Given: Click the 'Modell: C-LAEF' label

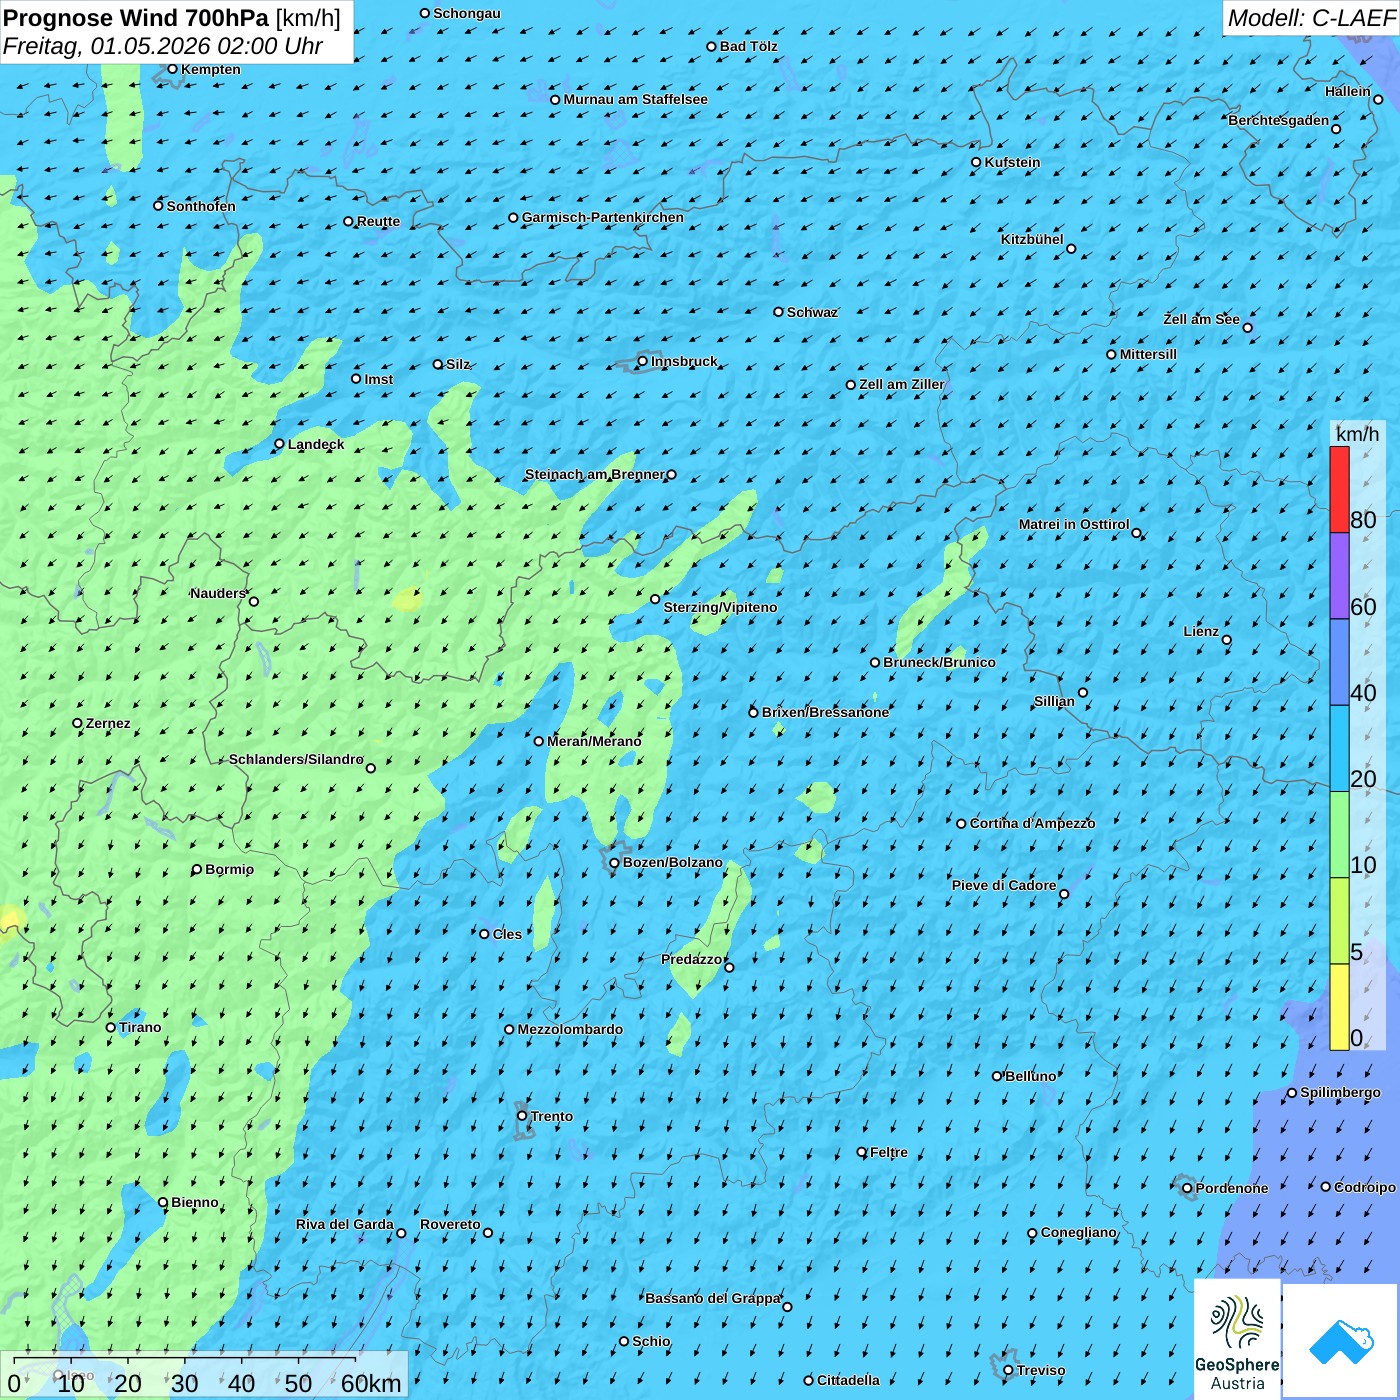Looking at the screenshot, I should pos(1311,18).
